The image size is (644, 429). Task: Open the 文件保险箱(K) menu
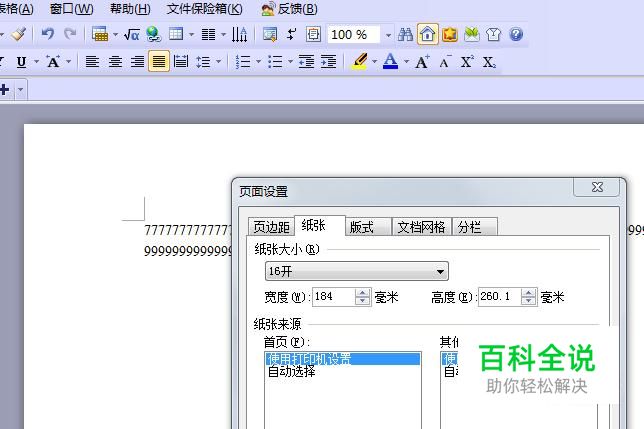205,9
